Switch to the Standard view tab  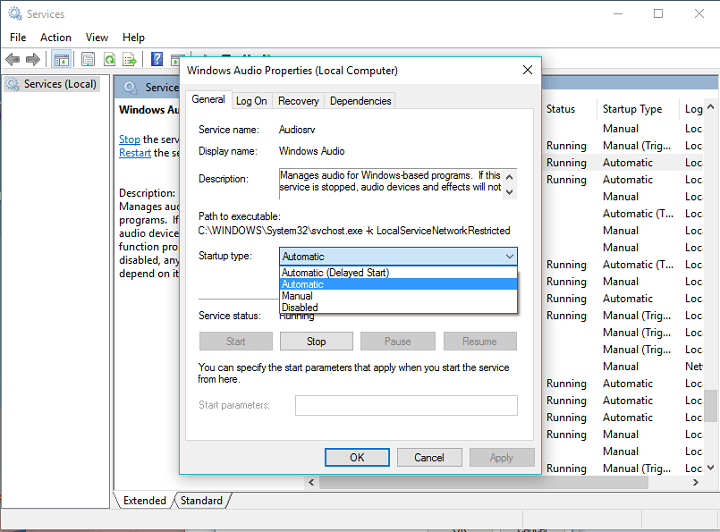tap(201, 500)
